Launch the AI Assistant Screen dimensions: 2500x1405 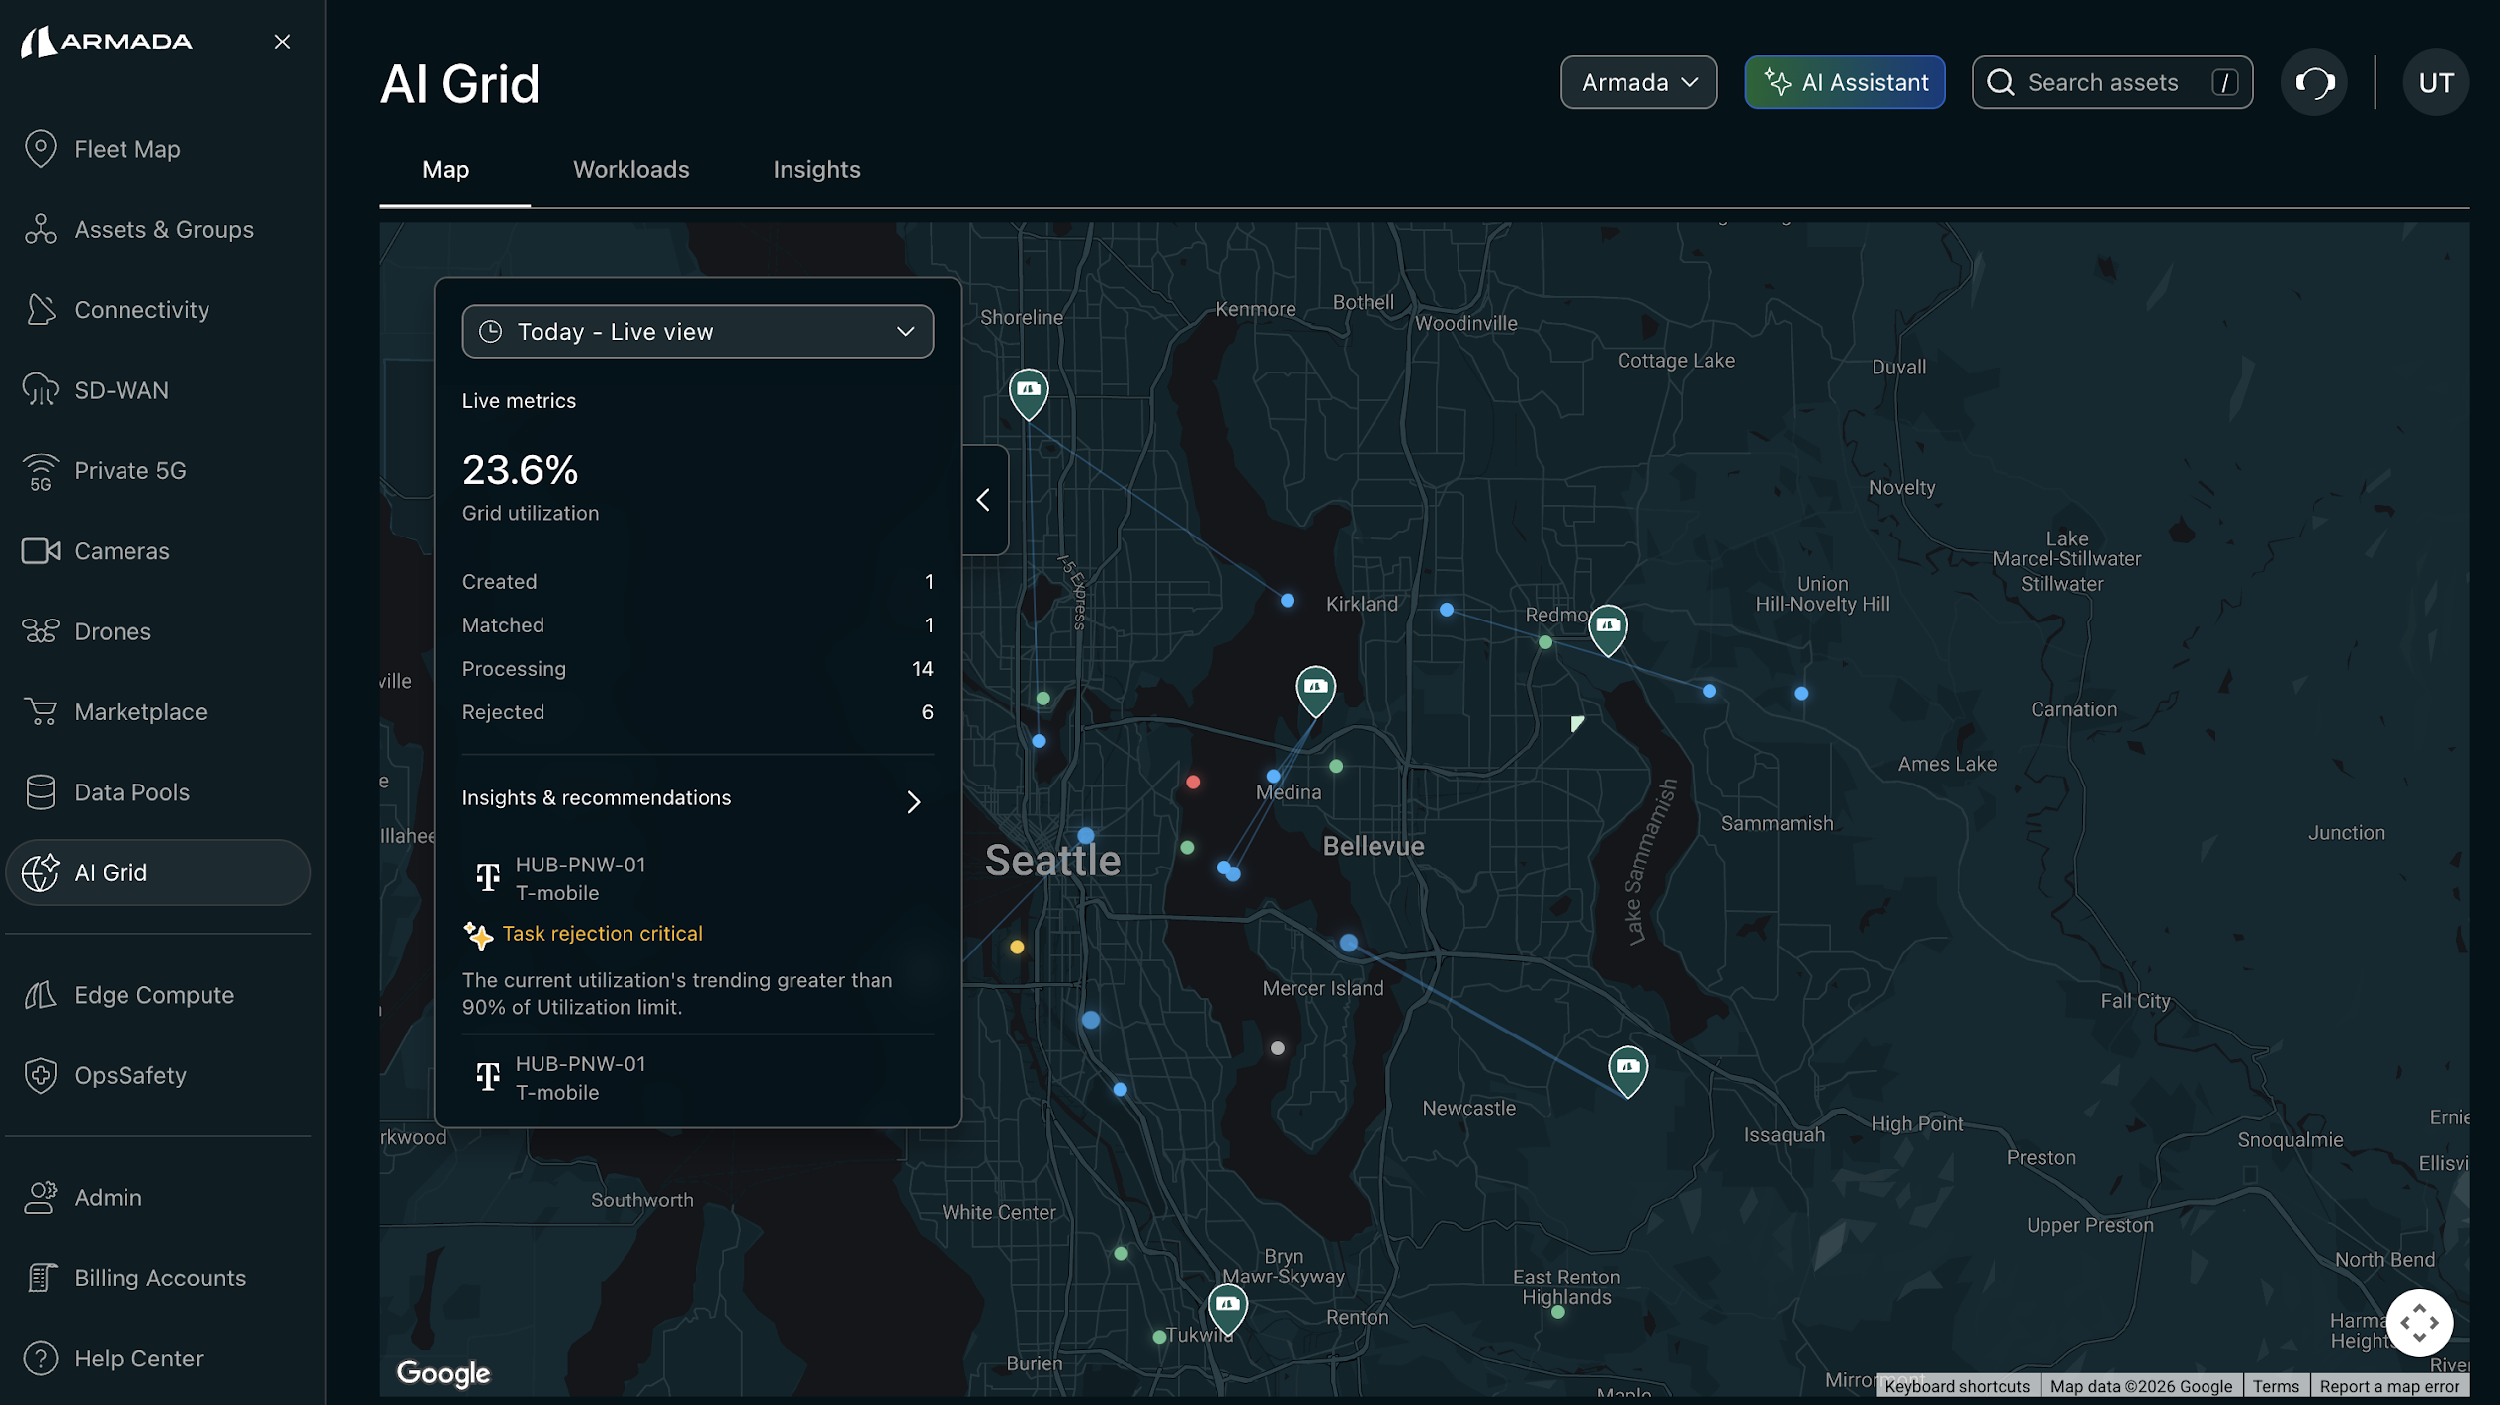(1844, 82)
